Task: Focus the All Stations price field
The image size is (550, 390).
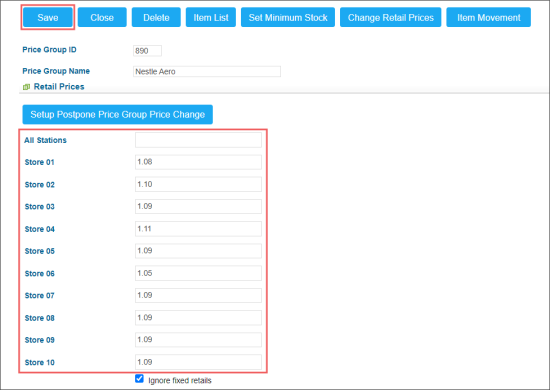Action: [198, 140]
